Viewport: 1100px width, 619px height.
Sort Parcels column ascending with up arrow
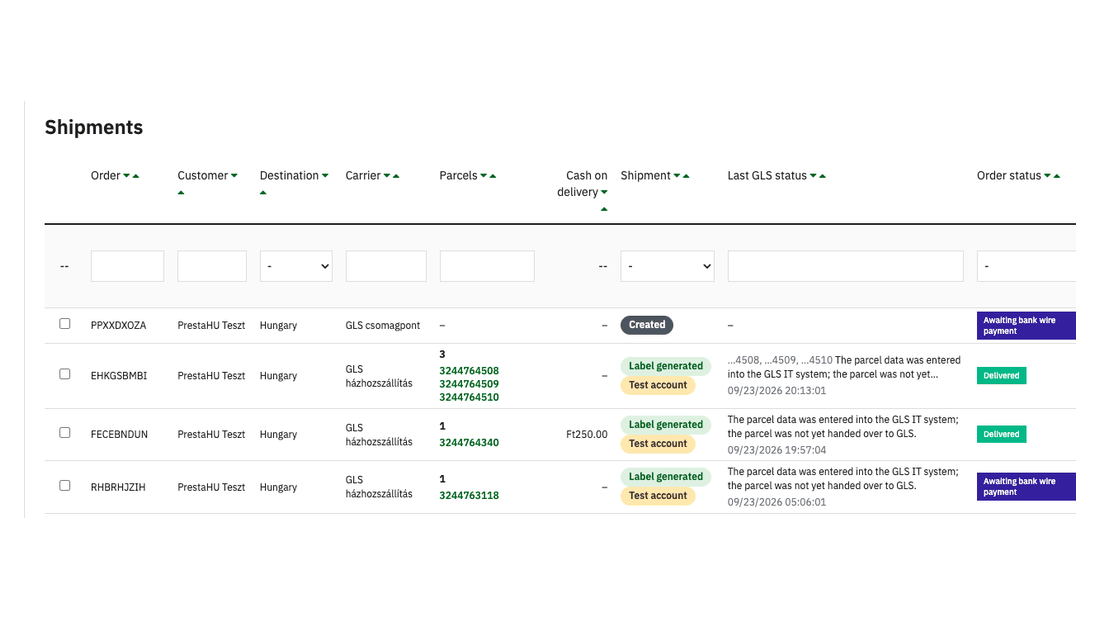pos(493,176)
